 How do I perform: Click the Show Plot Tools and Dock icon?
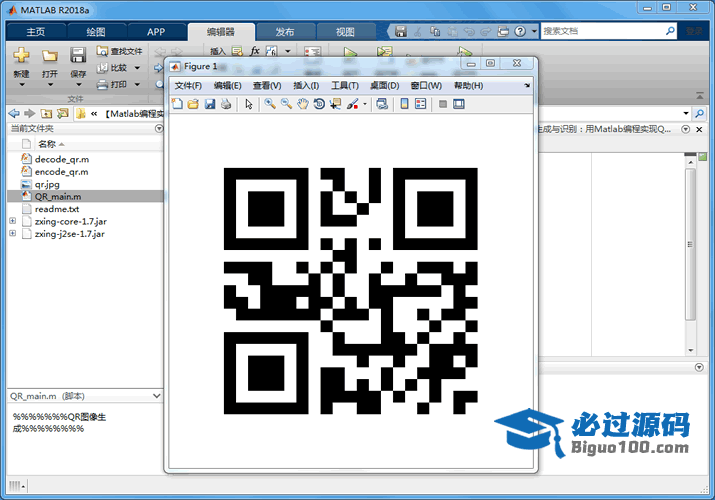tap(459, 104)
